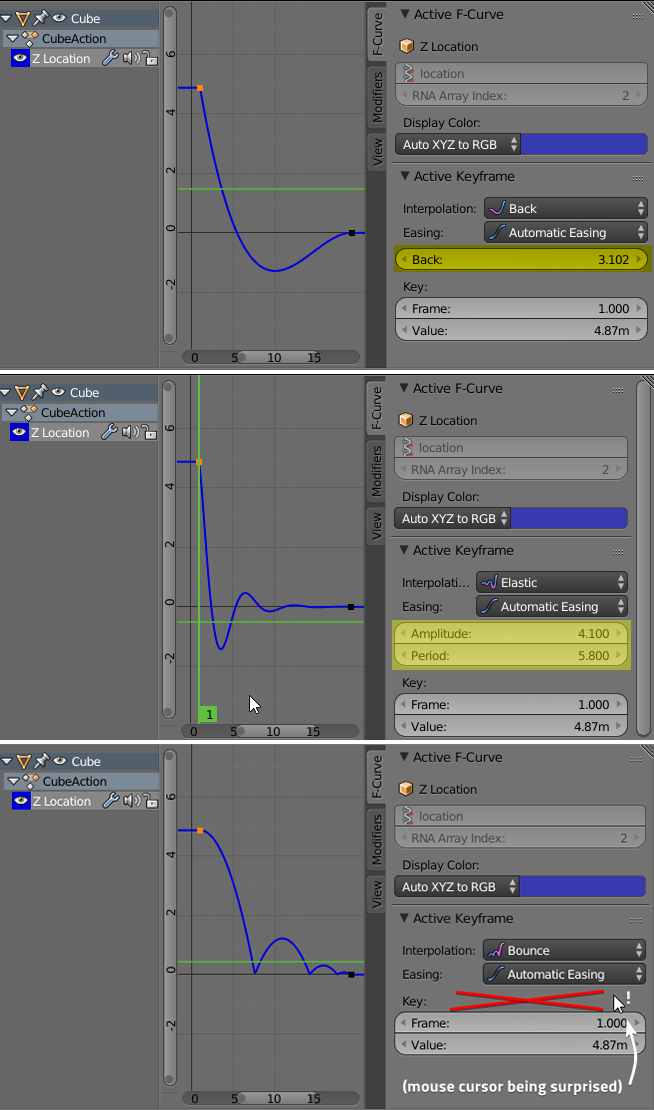
Task: Click the Cube object icon in the Back screenshot
Action: pyautogui.click(x=23, y=18)
